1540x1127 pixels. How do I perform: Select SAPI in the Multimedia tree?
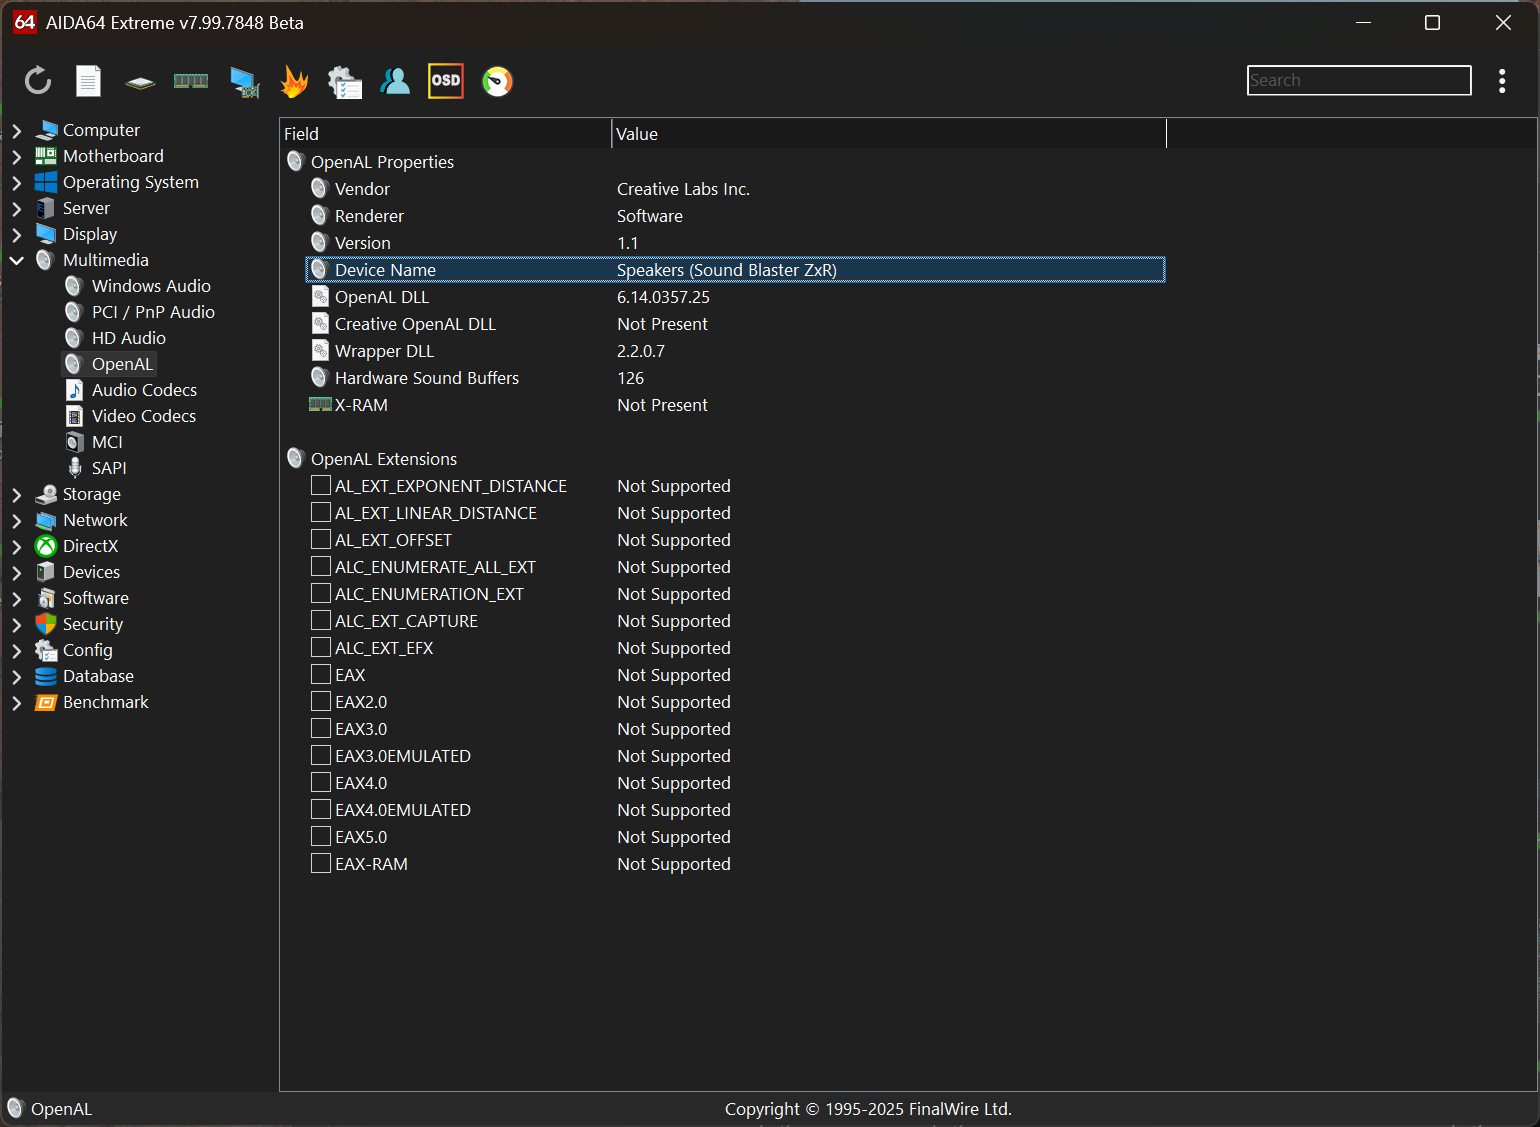click(x=109, y=468)
